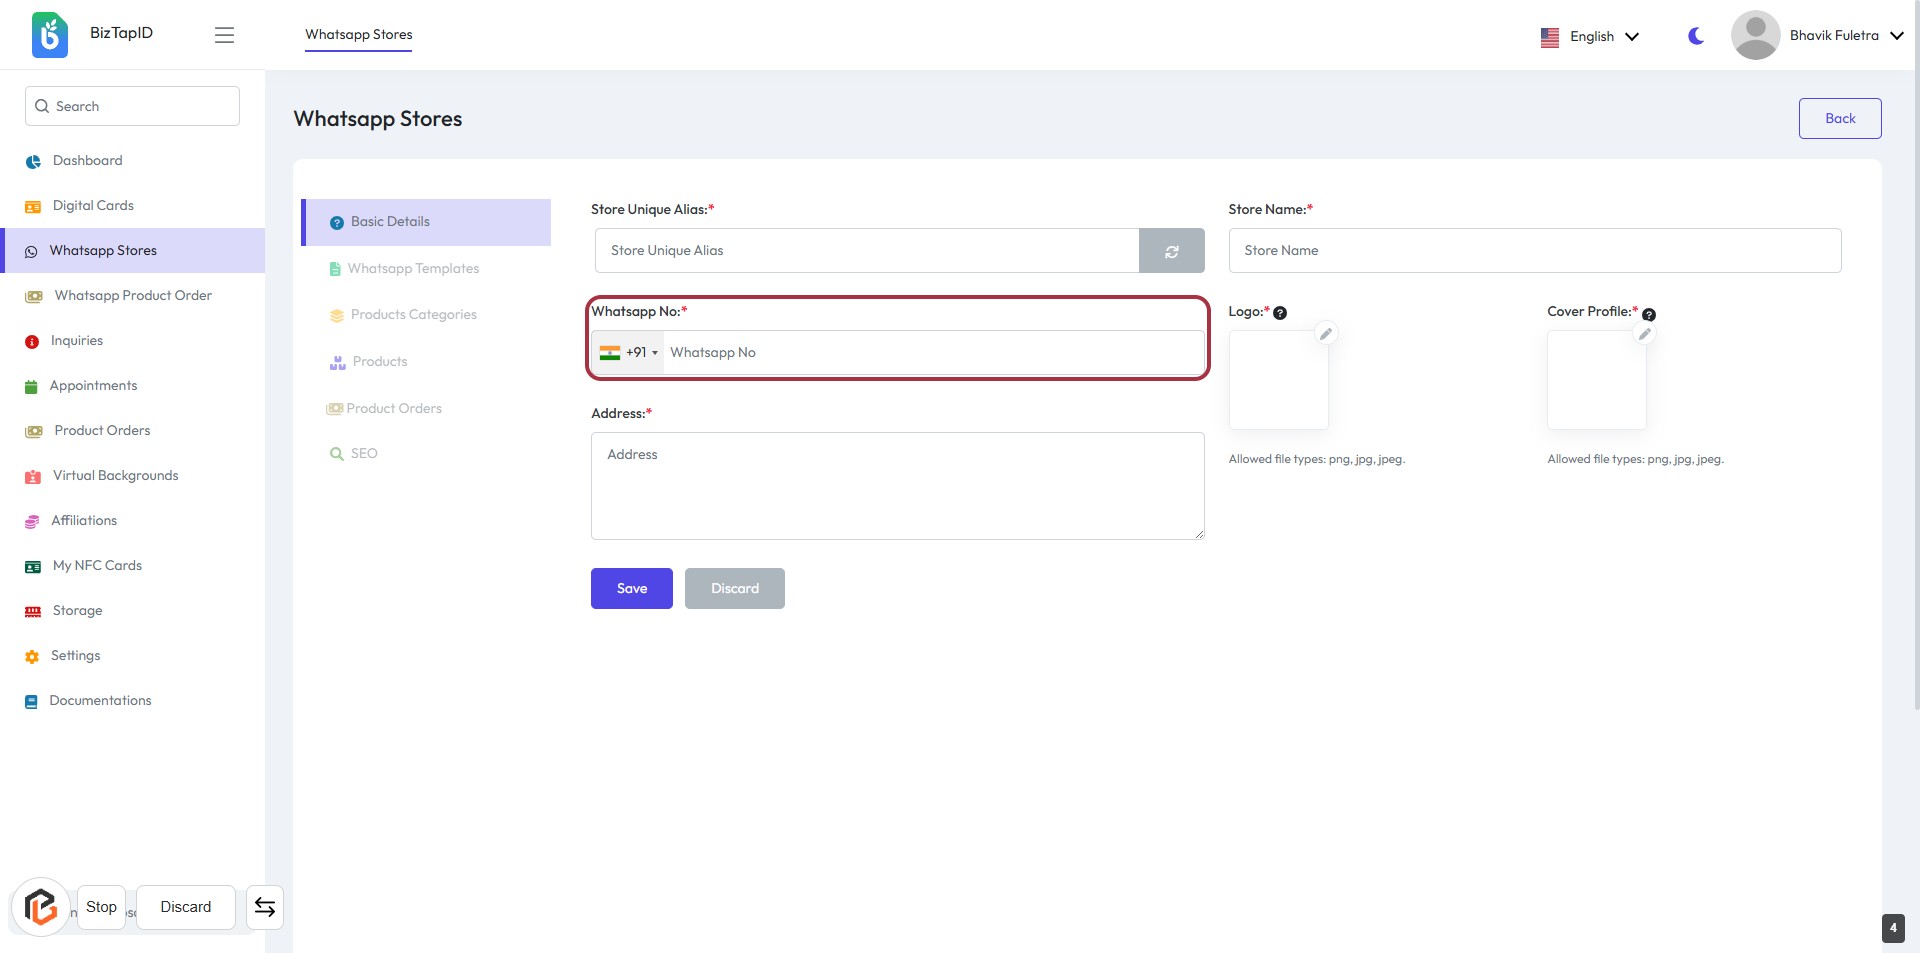Click the Save button
1920x953 pixels.
click(631, 589)
